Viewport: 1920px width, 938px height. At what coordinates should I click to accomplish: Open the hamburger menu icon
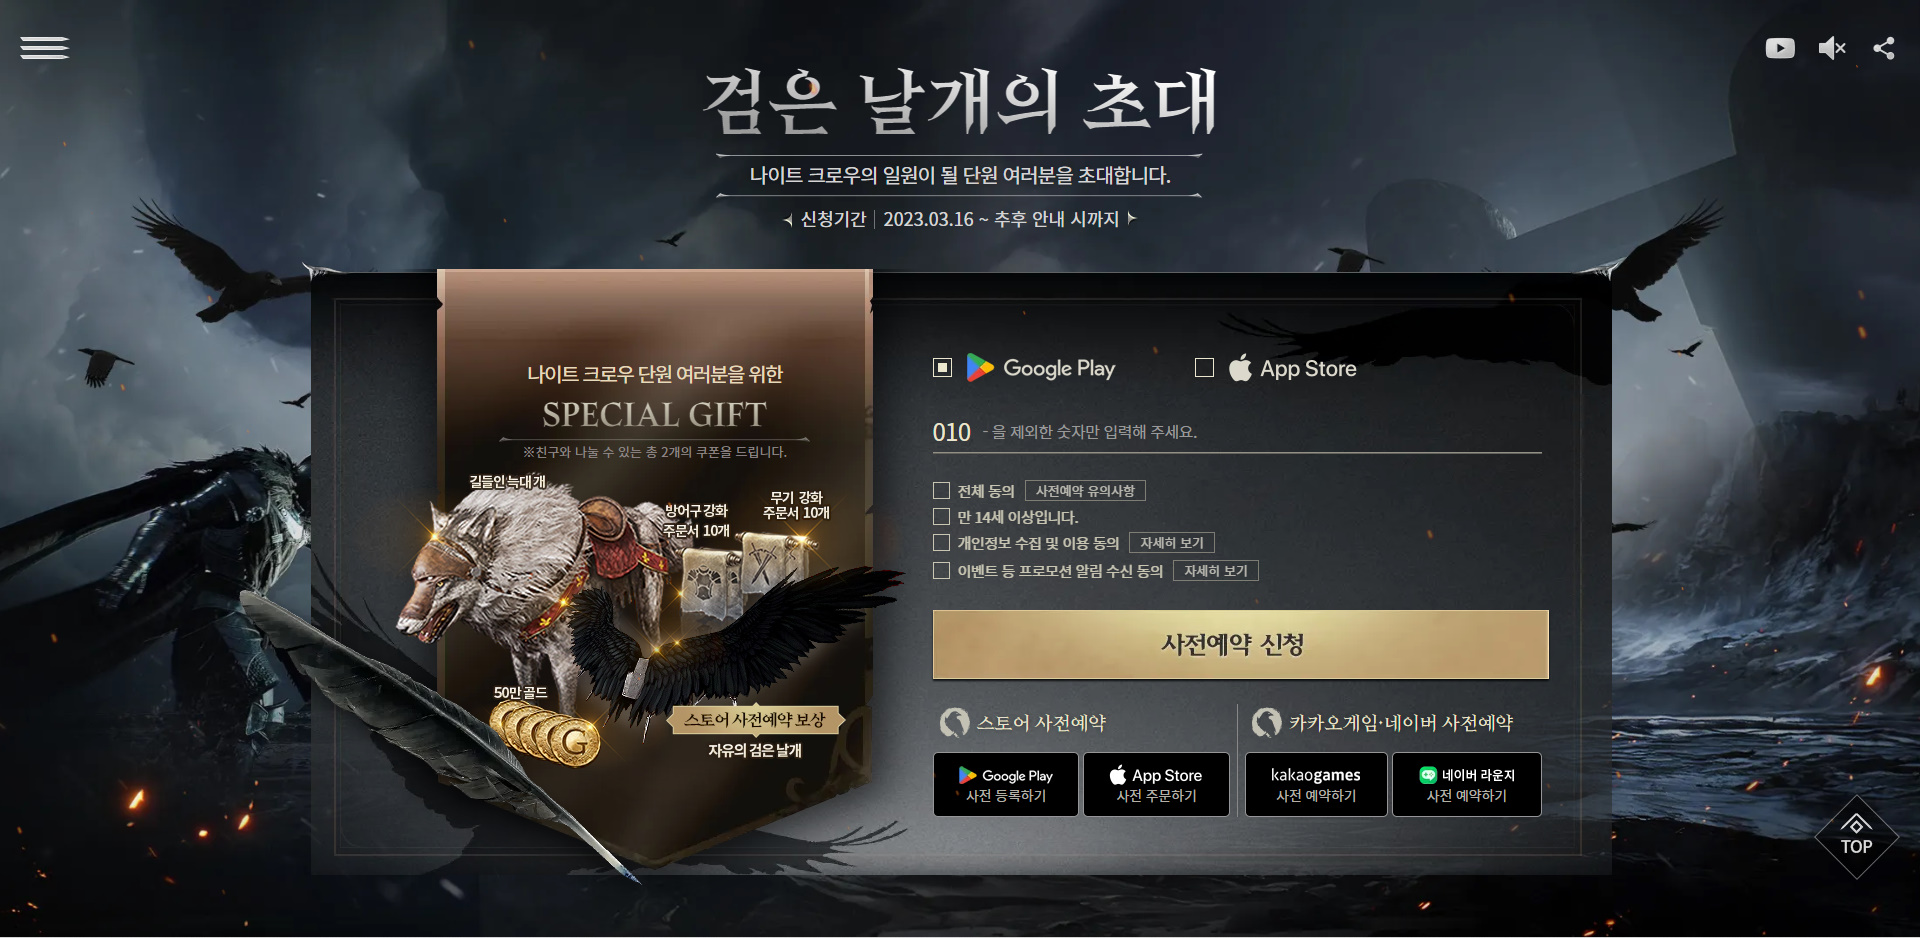(x=45, y=48)
